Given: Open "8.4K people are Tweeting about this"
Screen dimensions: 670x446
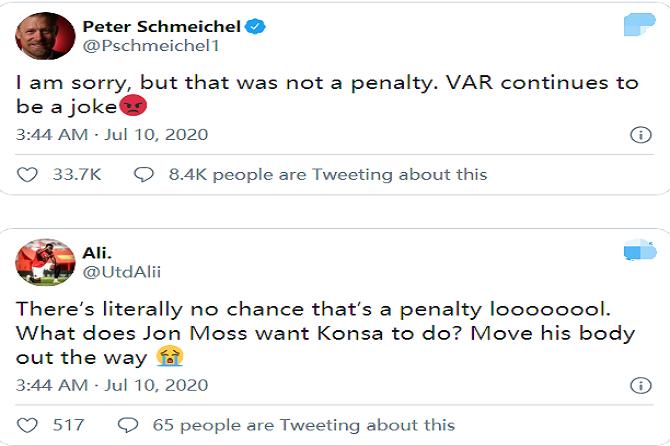Looking at the screenshot, I should point(328,175).
